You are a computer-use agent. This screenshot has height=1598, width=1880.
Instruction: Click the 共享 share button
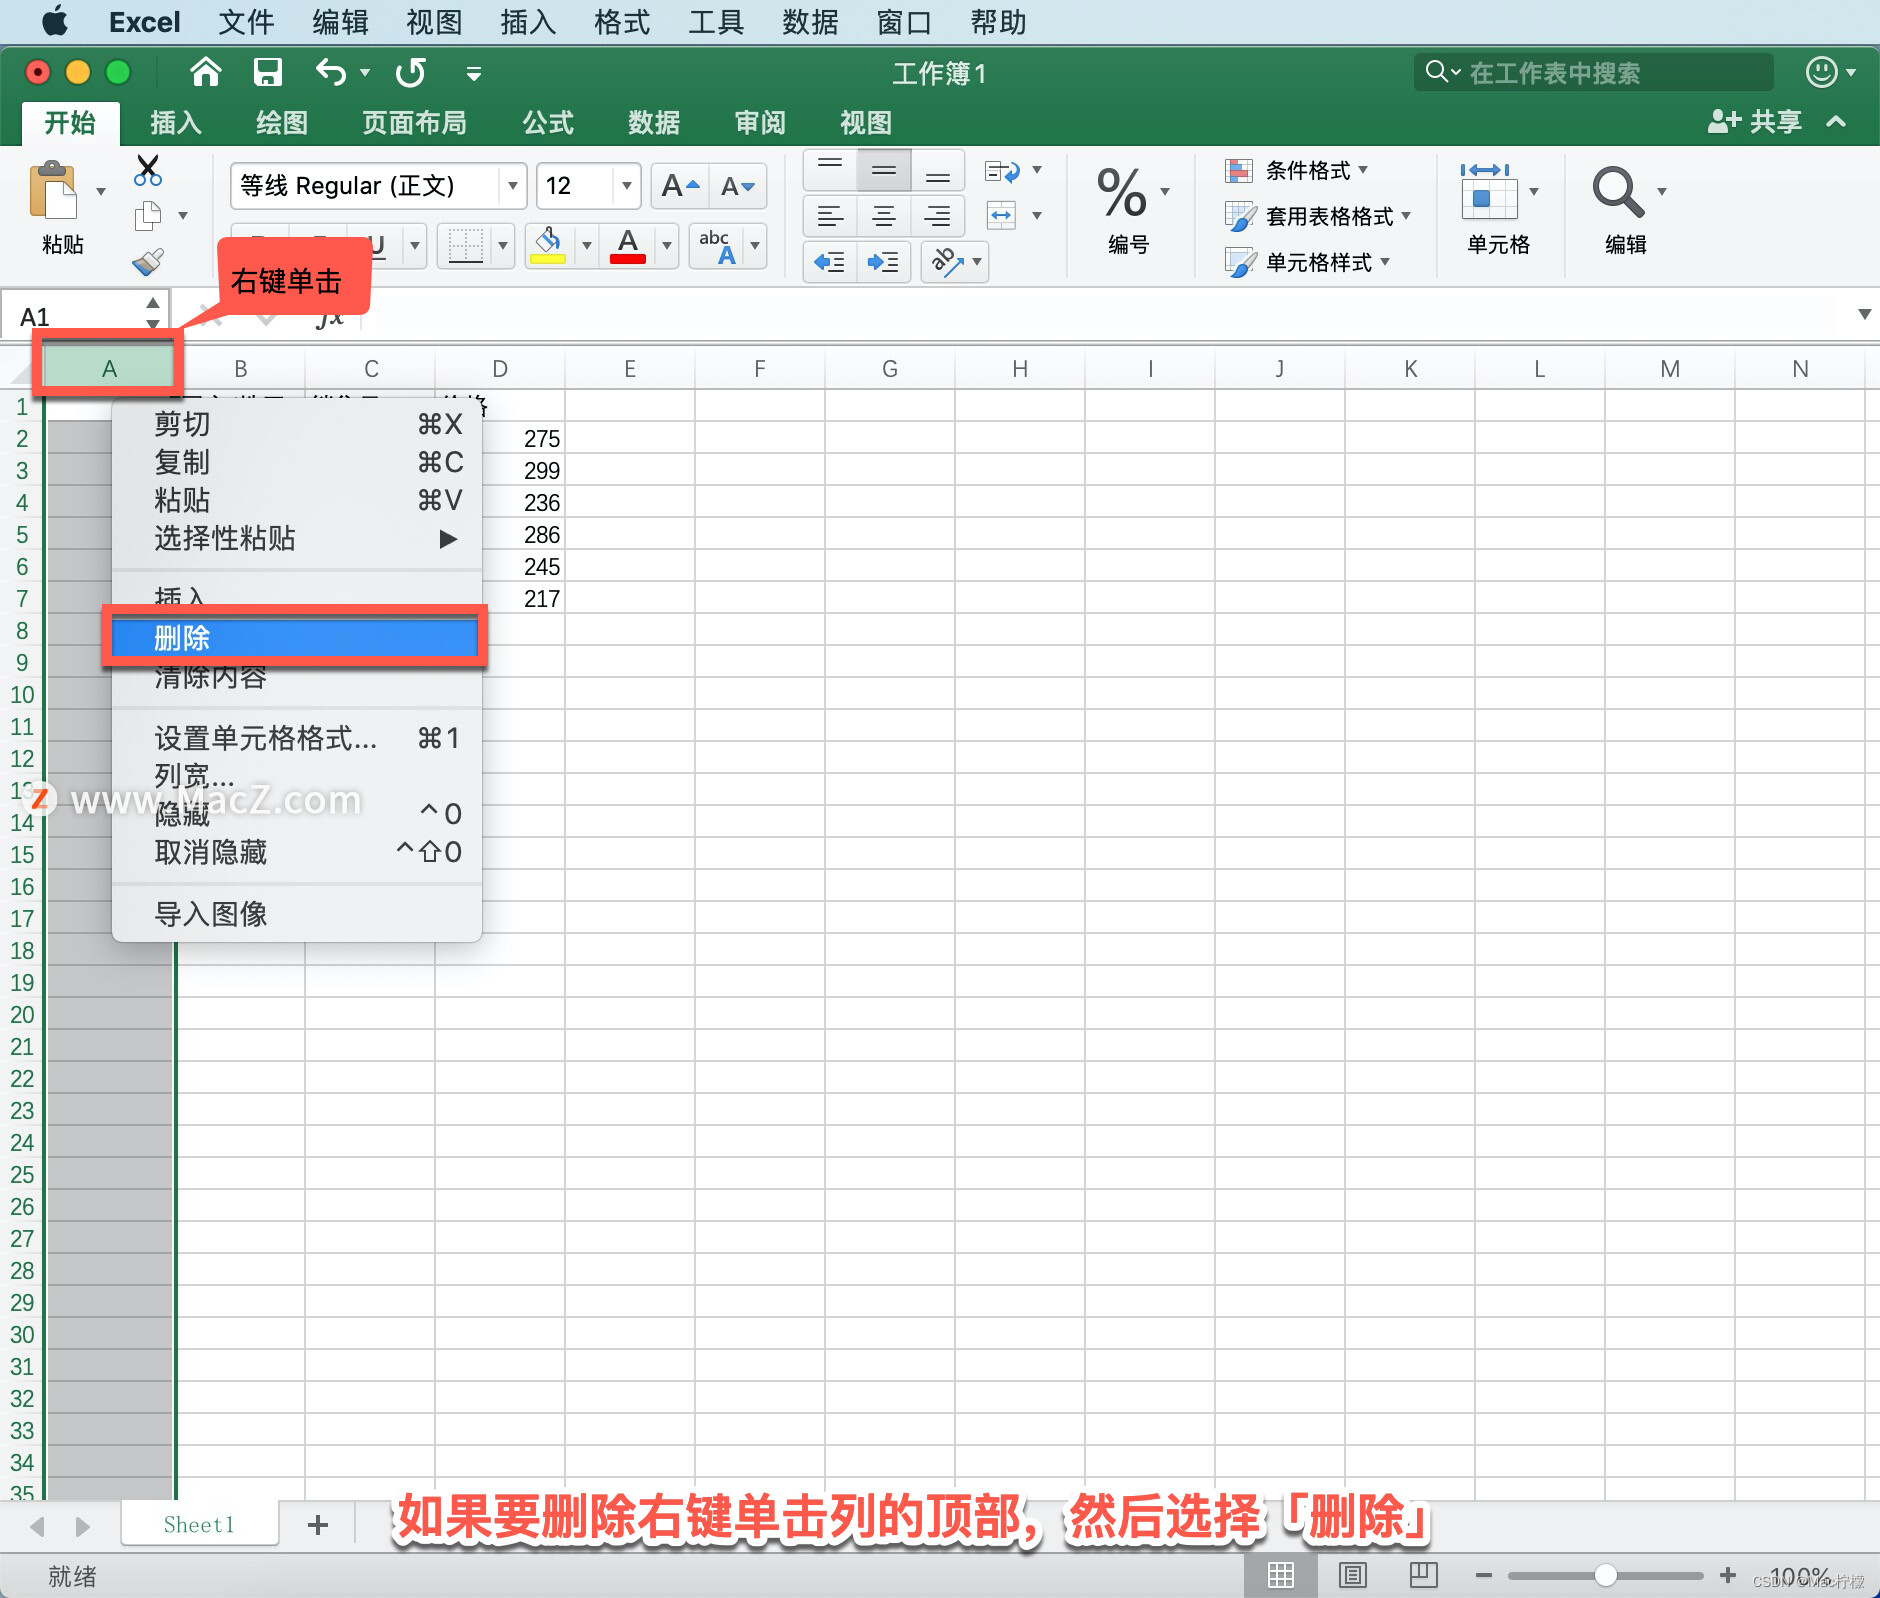click(x=1762, y=122)
